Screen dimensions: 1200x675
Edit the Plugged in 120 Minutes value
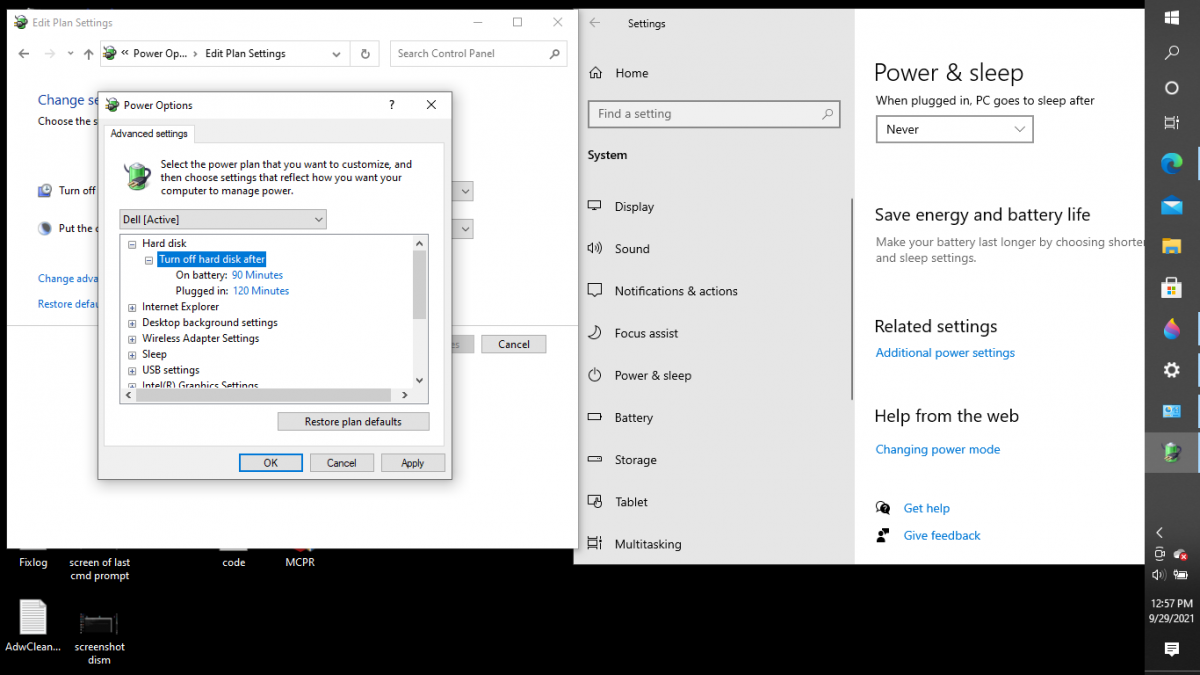pos(261,291)
